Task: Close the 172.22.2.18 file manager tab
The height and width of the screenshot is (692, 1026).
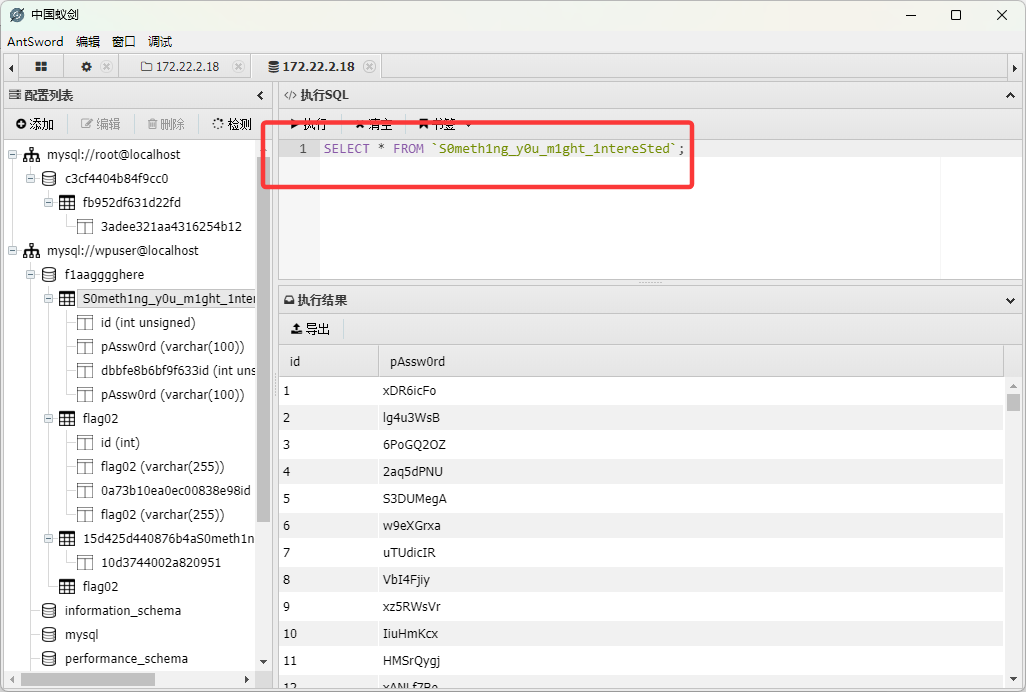Action: point(238,66)
